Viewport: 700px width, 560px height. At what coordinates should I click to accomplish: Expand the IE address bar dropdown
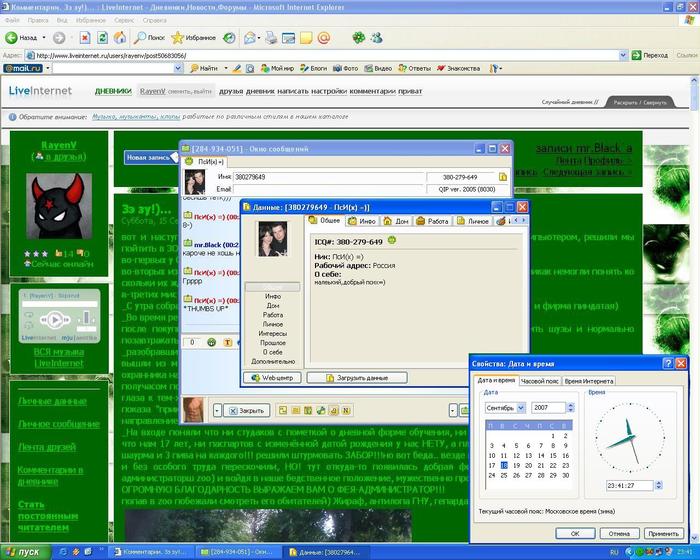tap(623, 55)
